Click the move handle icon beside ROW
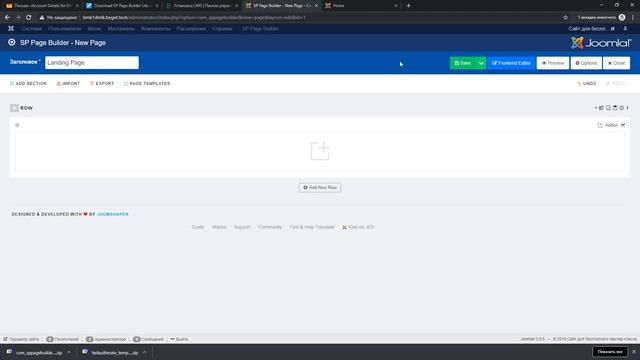The width and height of the screenshot is (640, 360). tap(14, 108)
